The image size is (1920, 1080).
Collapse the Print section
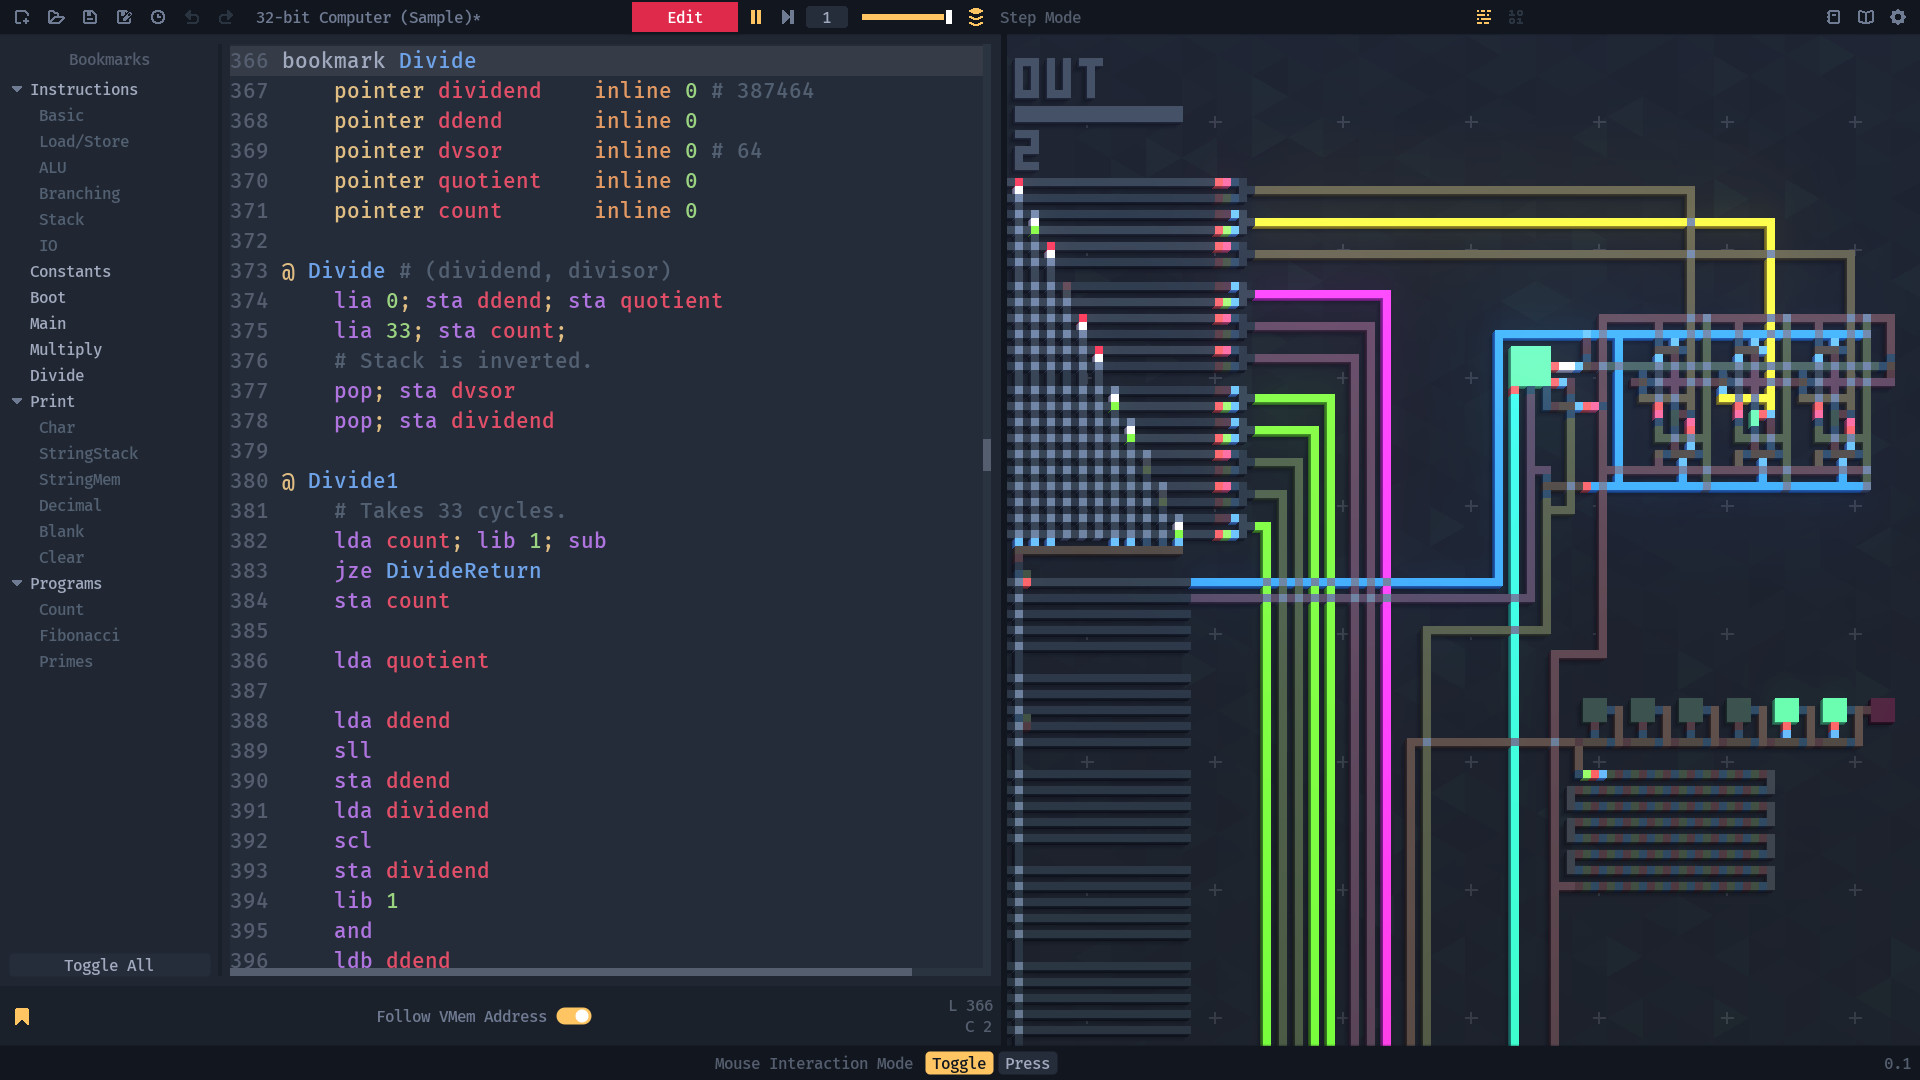16,401
